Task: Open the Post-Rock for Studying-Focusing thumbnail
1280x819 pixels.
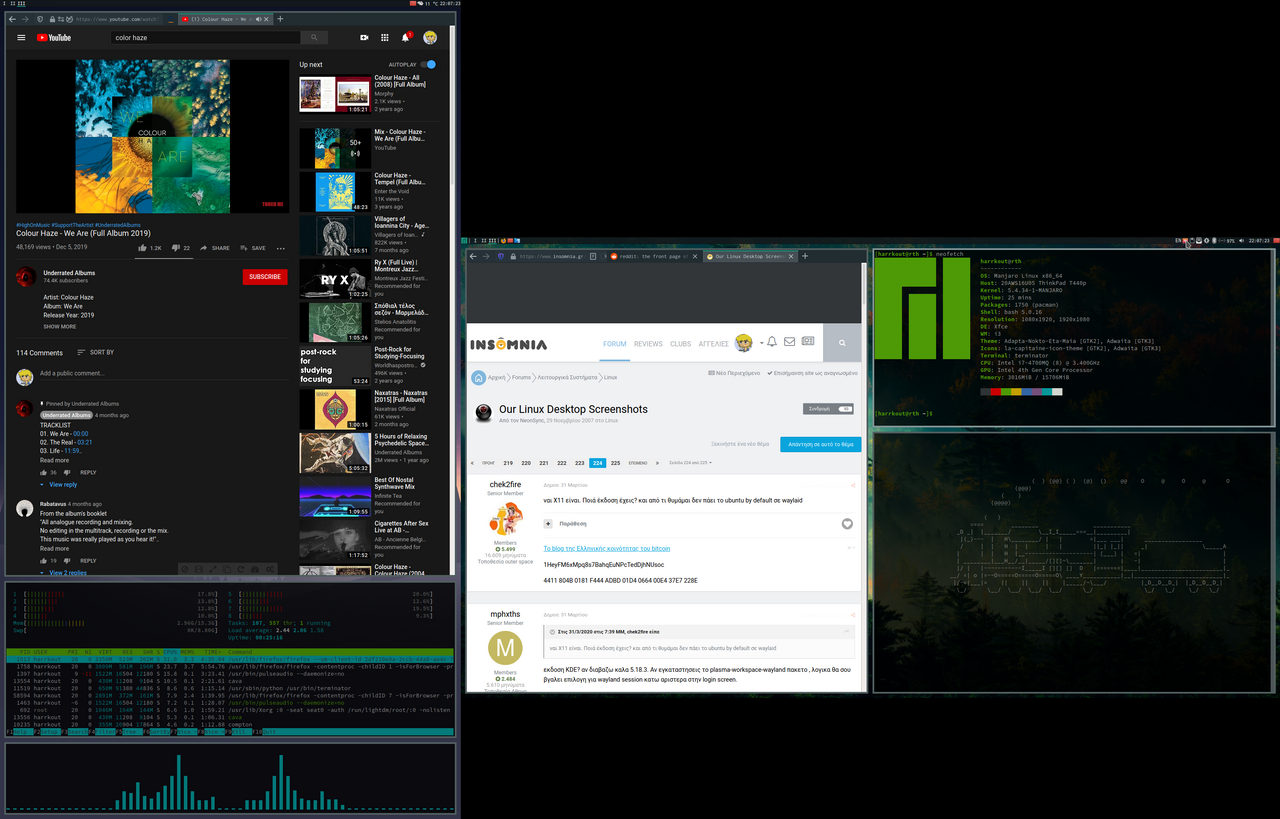Action: (335, 366)
